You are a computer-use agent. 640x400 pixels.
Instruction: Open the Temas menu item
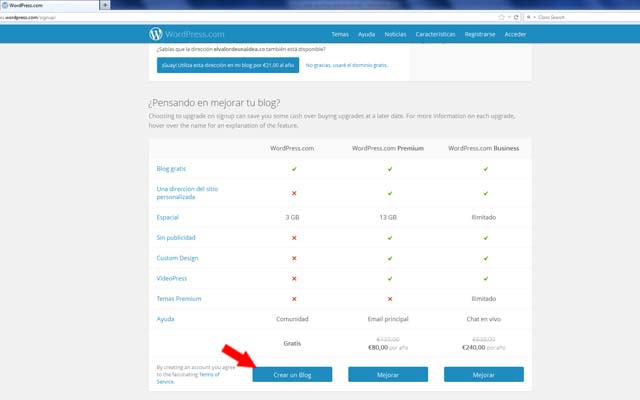pos(340,34)
